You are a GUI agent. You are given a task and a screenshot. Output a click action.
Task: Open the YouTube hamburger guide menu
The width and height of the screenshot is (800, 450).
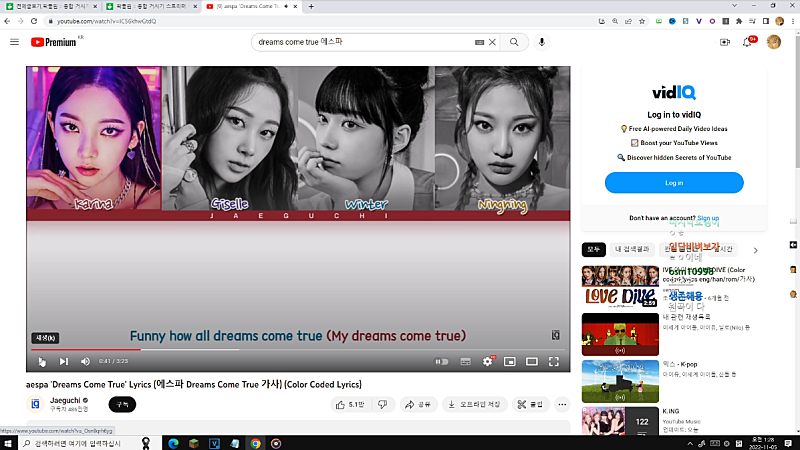pyautogui.click(x=14, y=42)
